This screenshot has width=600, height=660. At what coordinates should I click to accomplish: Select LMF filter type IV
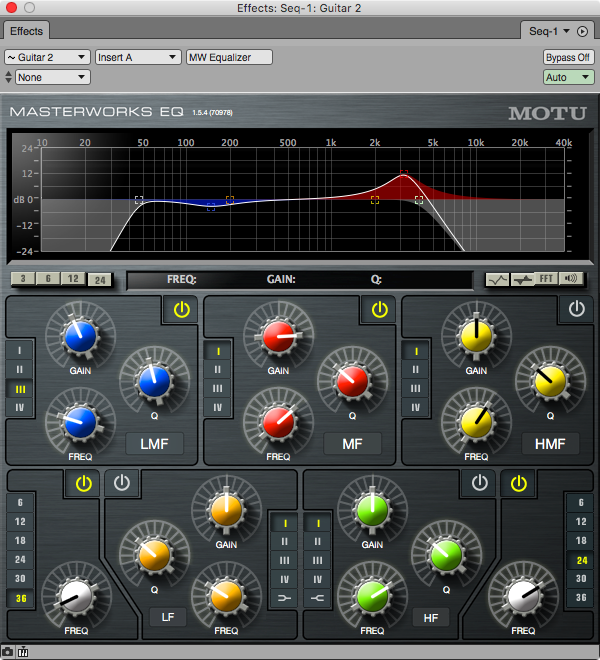[x=19, y=407]
